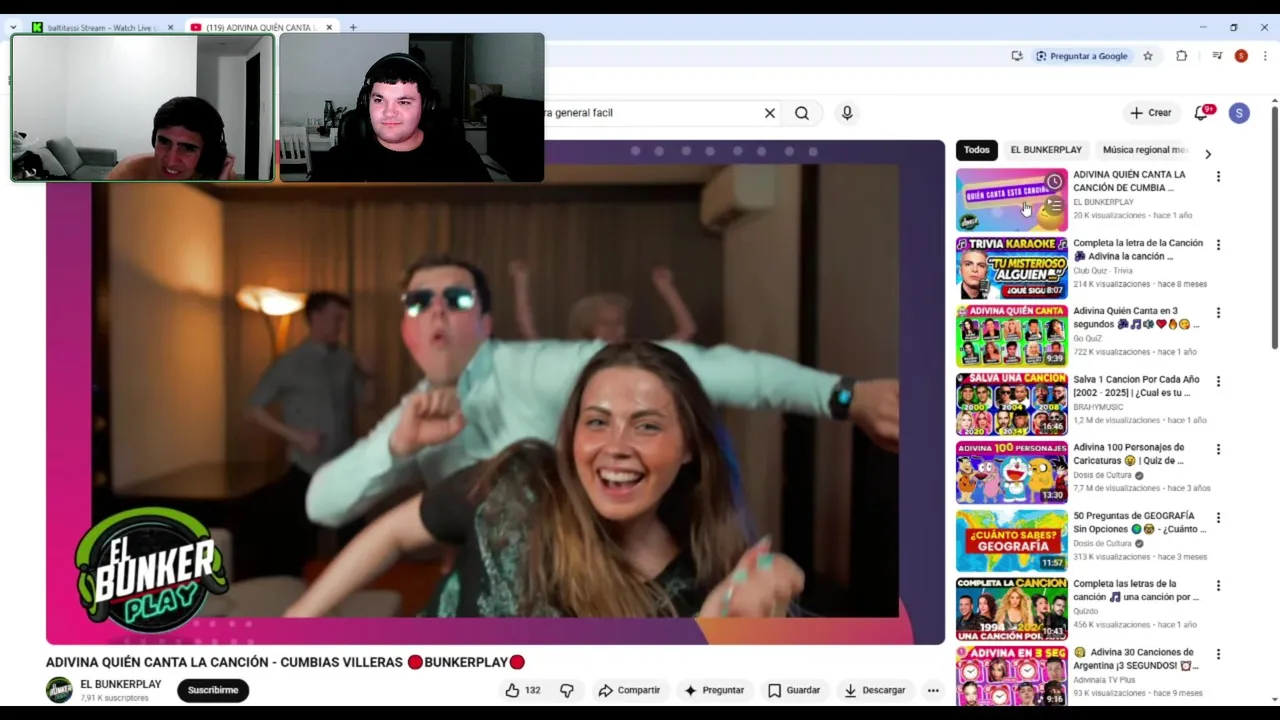Open the ¿CUÁNTO SABES? GEOGRAFÍA thumbnail
This screenshot has height=720, width=1280.
click(1011, 541)
